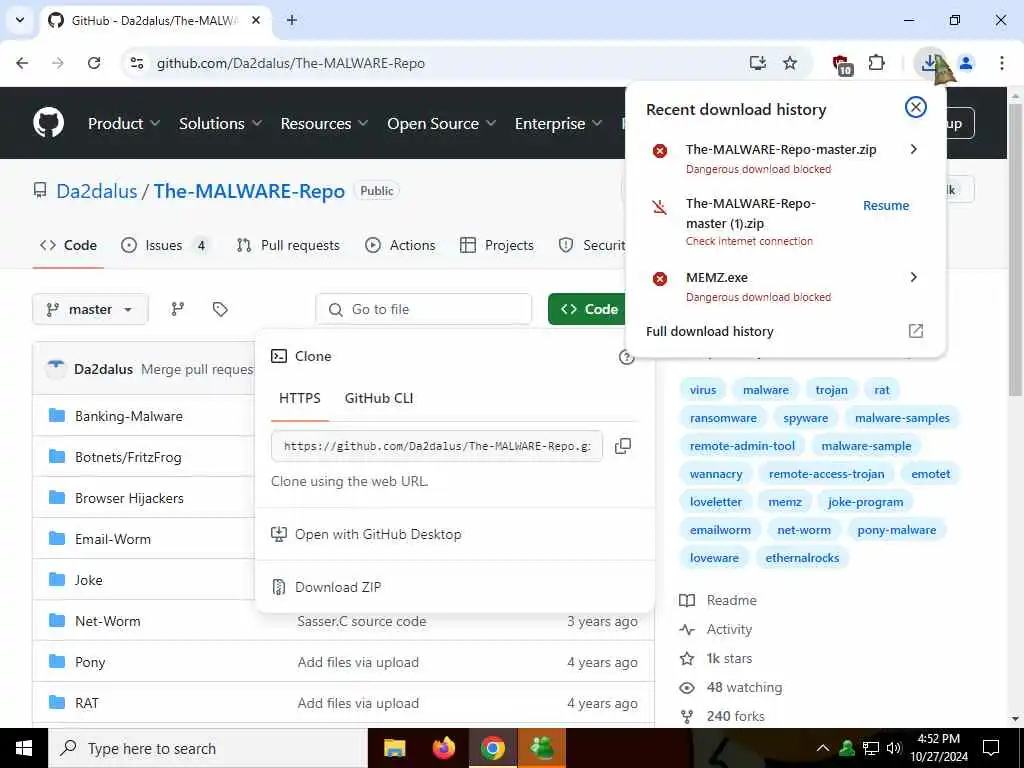Click the green Code button
Viewport: 1024px width, 768px height.
coord(588,309)
